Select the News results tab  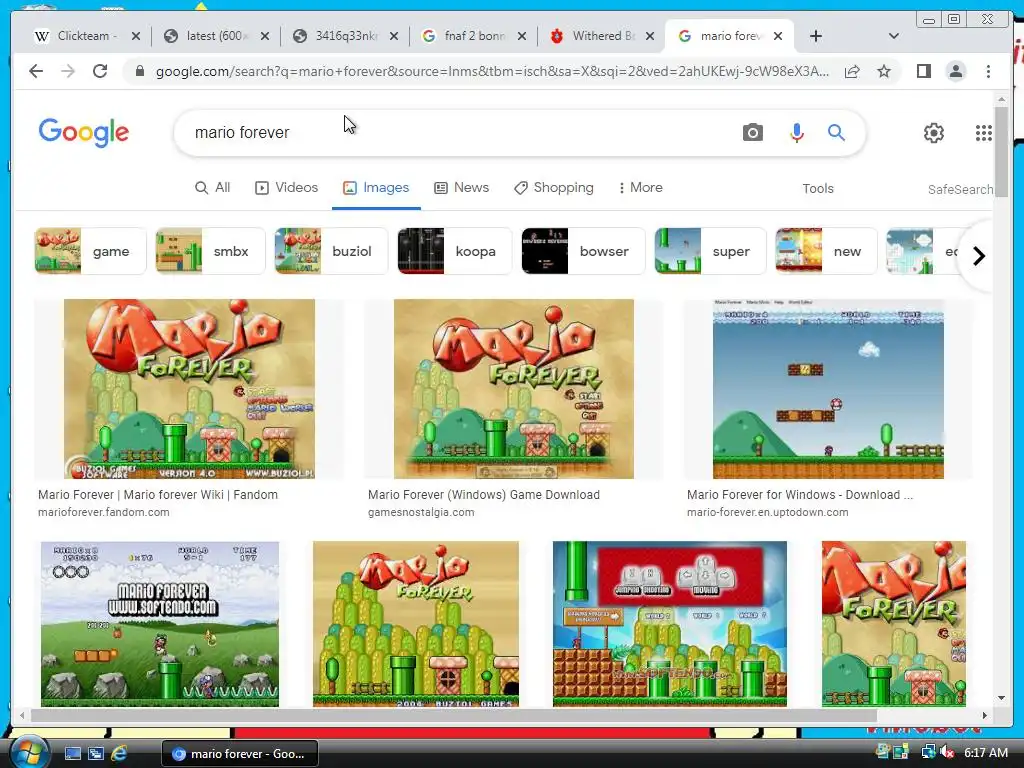[462, 188]
